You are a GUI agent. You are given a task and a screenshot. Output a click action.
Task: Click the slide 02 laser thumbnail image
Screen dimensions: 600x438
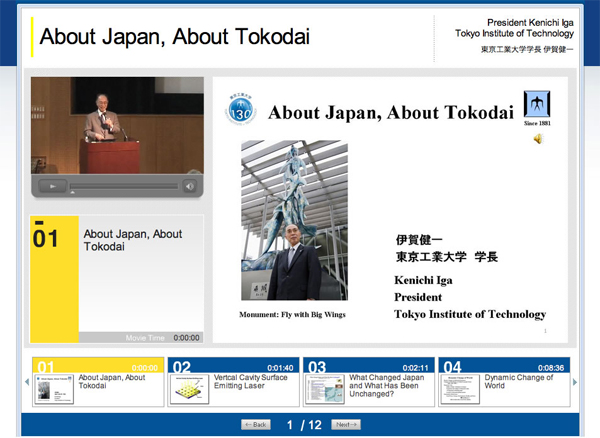coord(189,389)
